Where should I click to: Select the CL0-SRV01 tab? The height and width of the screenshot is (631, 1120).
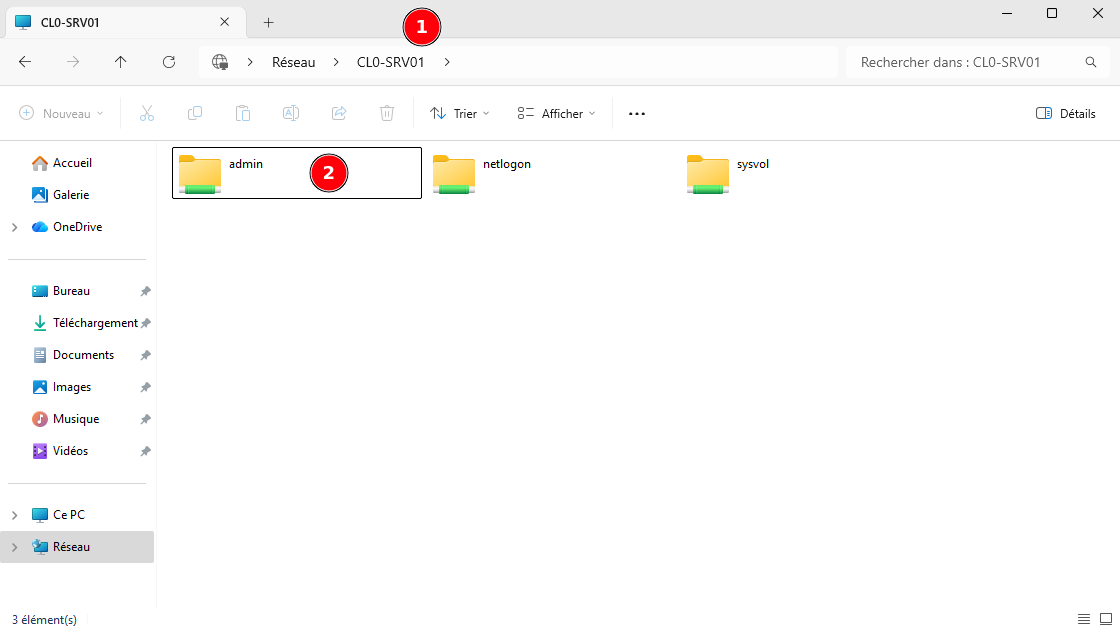126,22
